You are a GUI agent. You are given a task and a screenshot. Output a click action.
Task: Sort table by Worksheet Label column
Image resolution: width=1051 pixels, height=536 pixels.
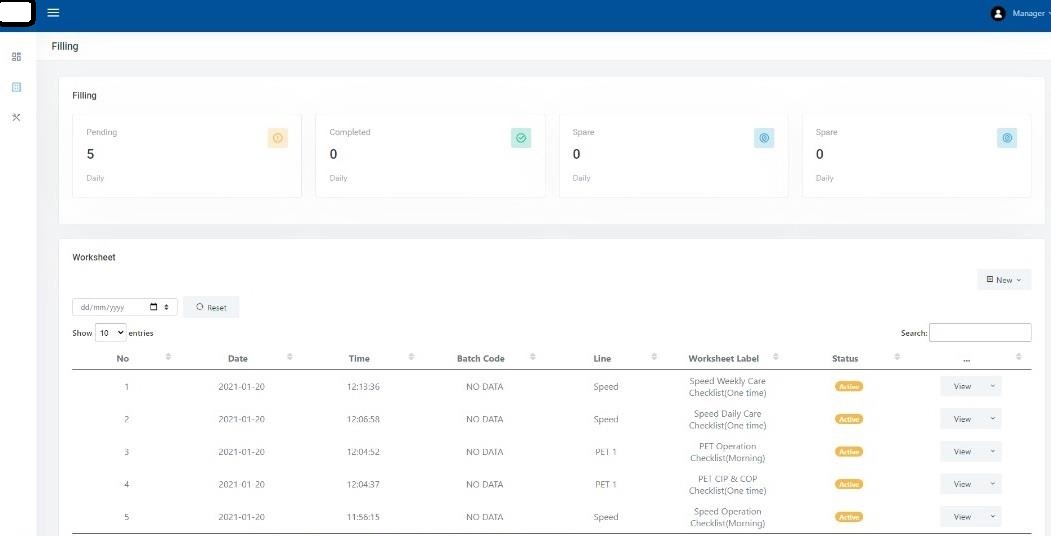click(x=723, y=358)
